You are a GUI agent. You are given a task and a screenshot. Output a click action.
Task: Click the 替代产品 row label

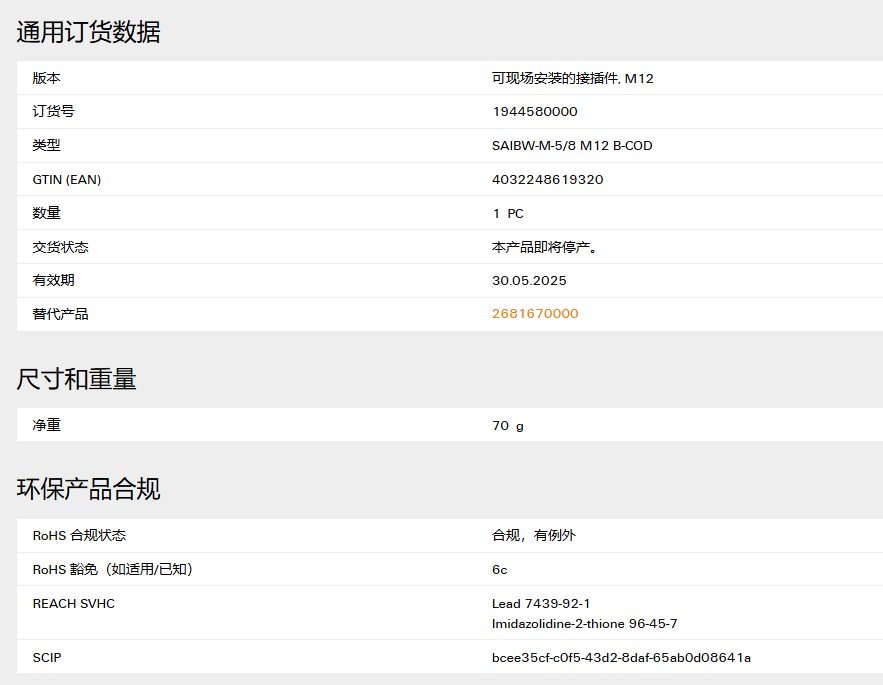click(x=60, y=314)
